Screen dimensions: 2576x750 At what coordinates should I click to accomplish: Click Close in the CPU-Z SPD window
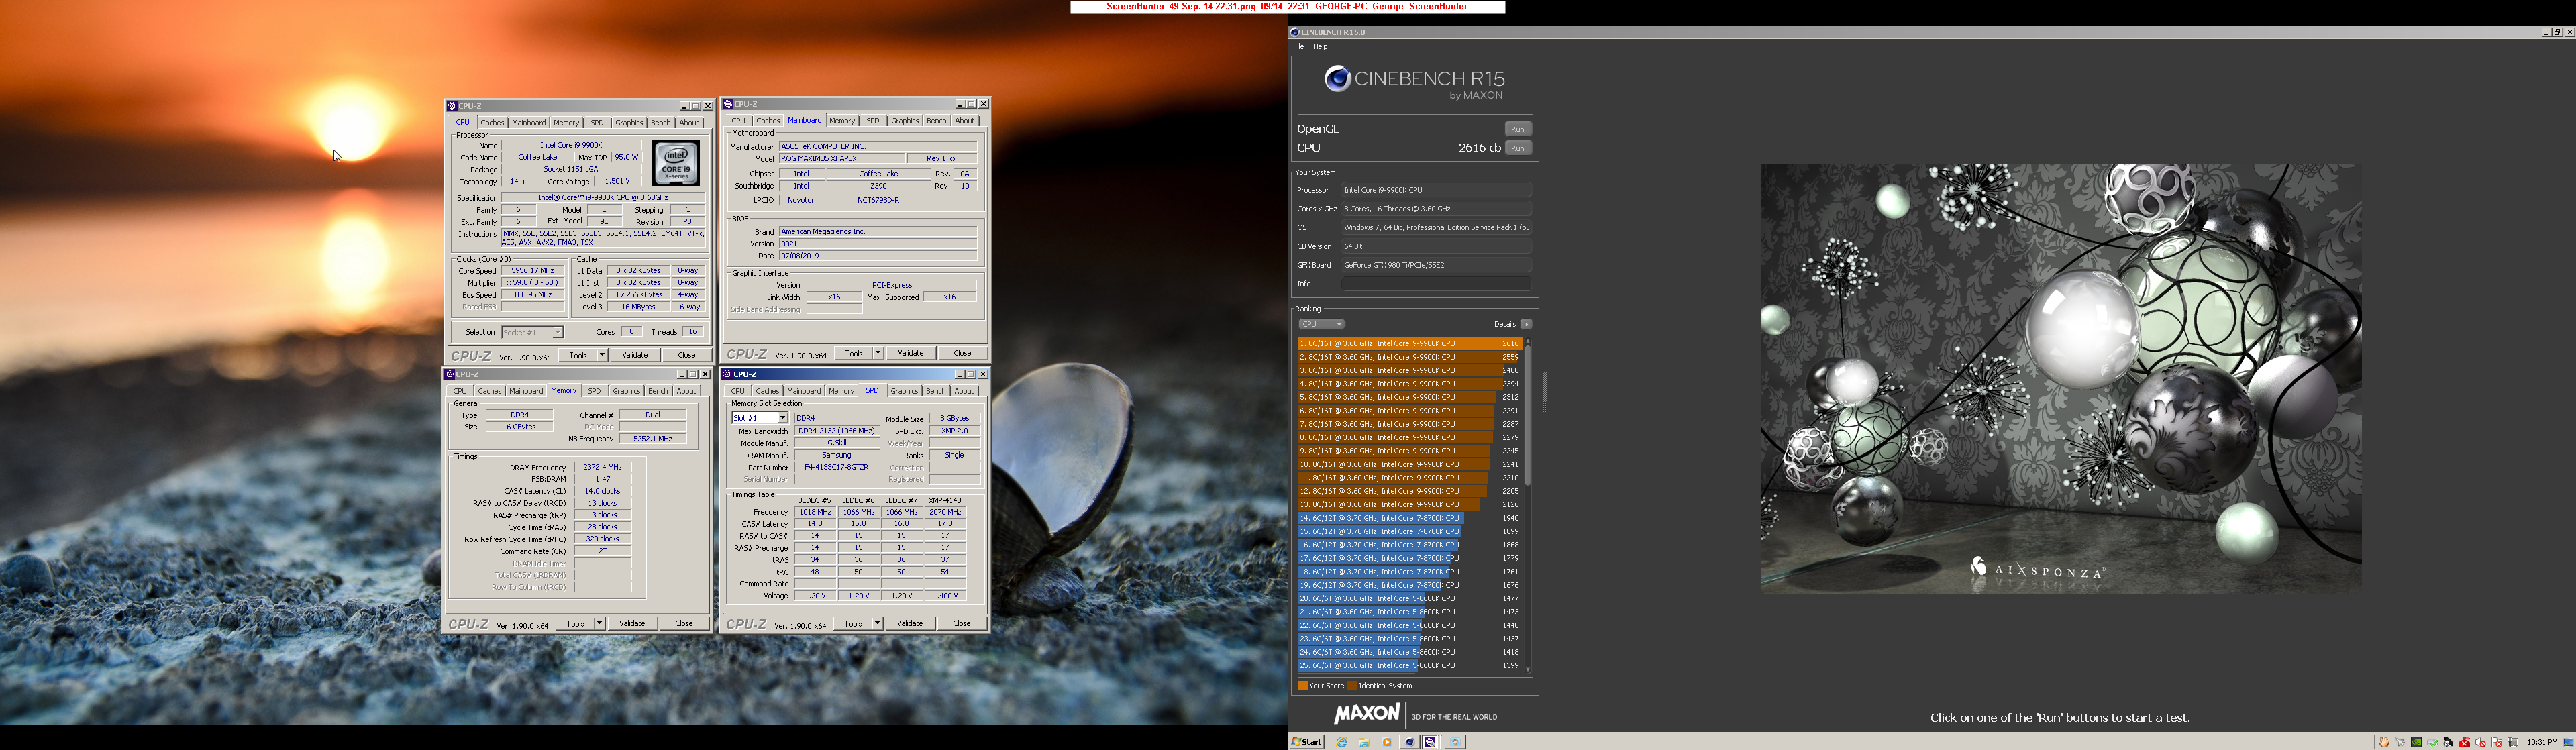pyautogui.click(x=961, y=623)
